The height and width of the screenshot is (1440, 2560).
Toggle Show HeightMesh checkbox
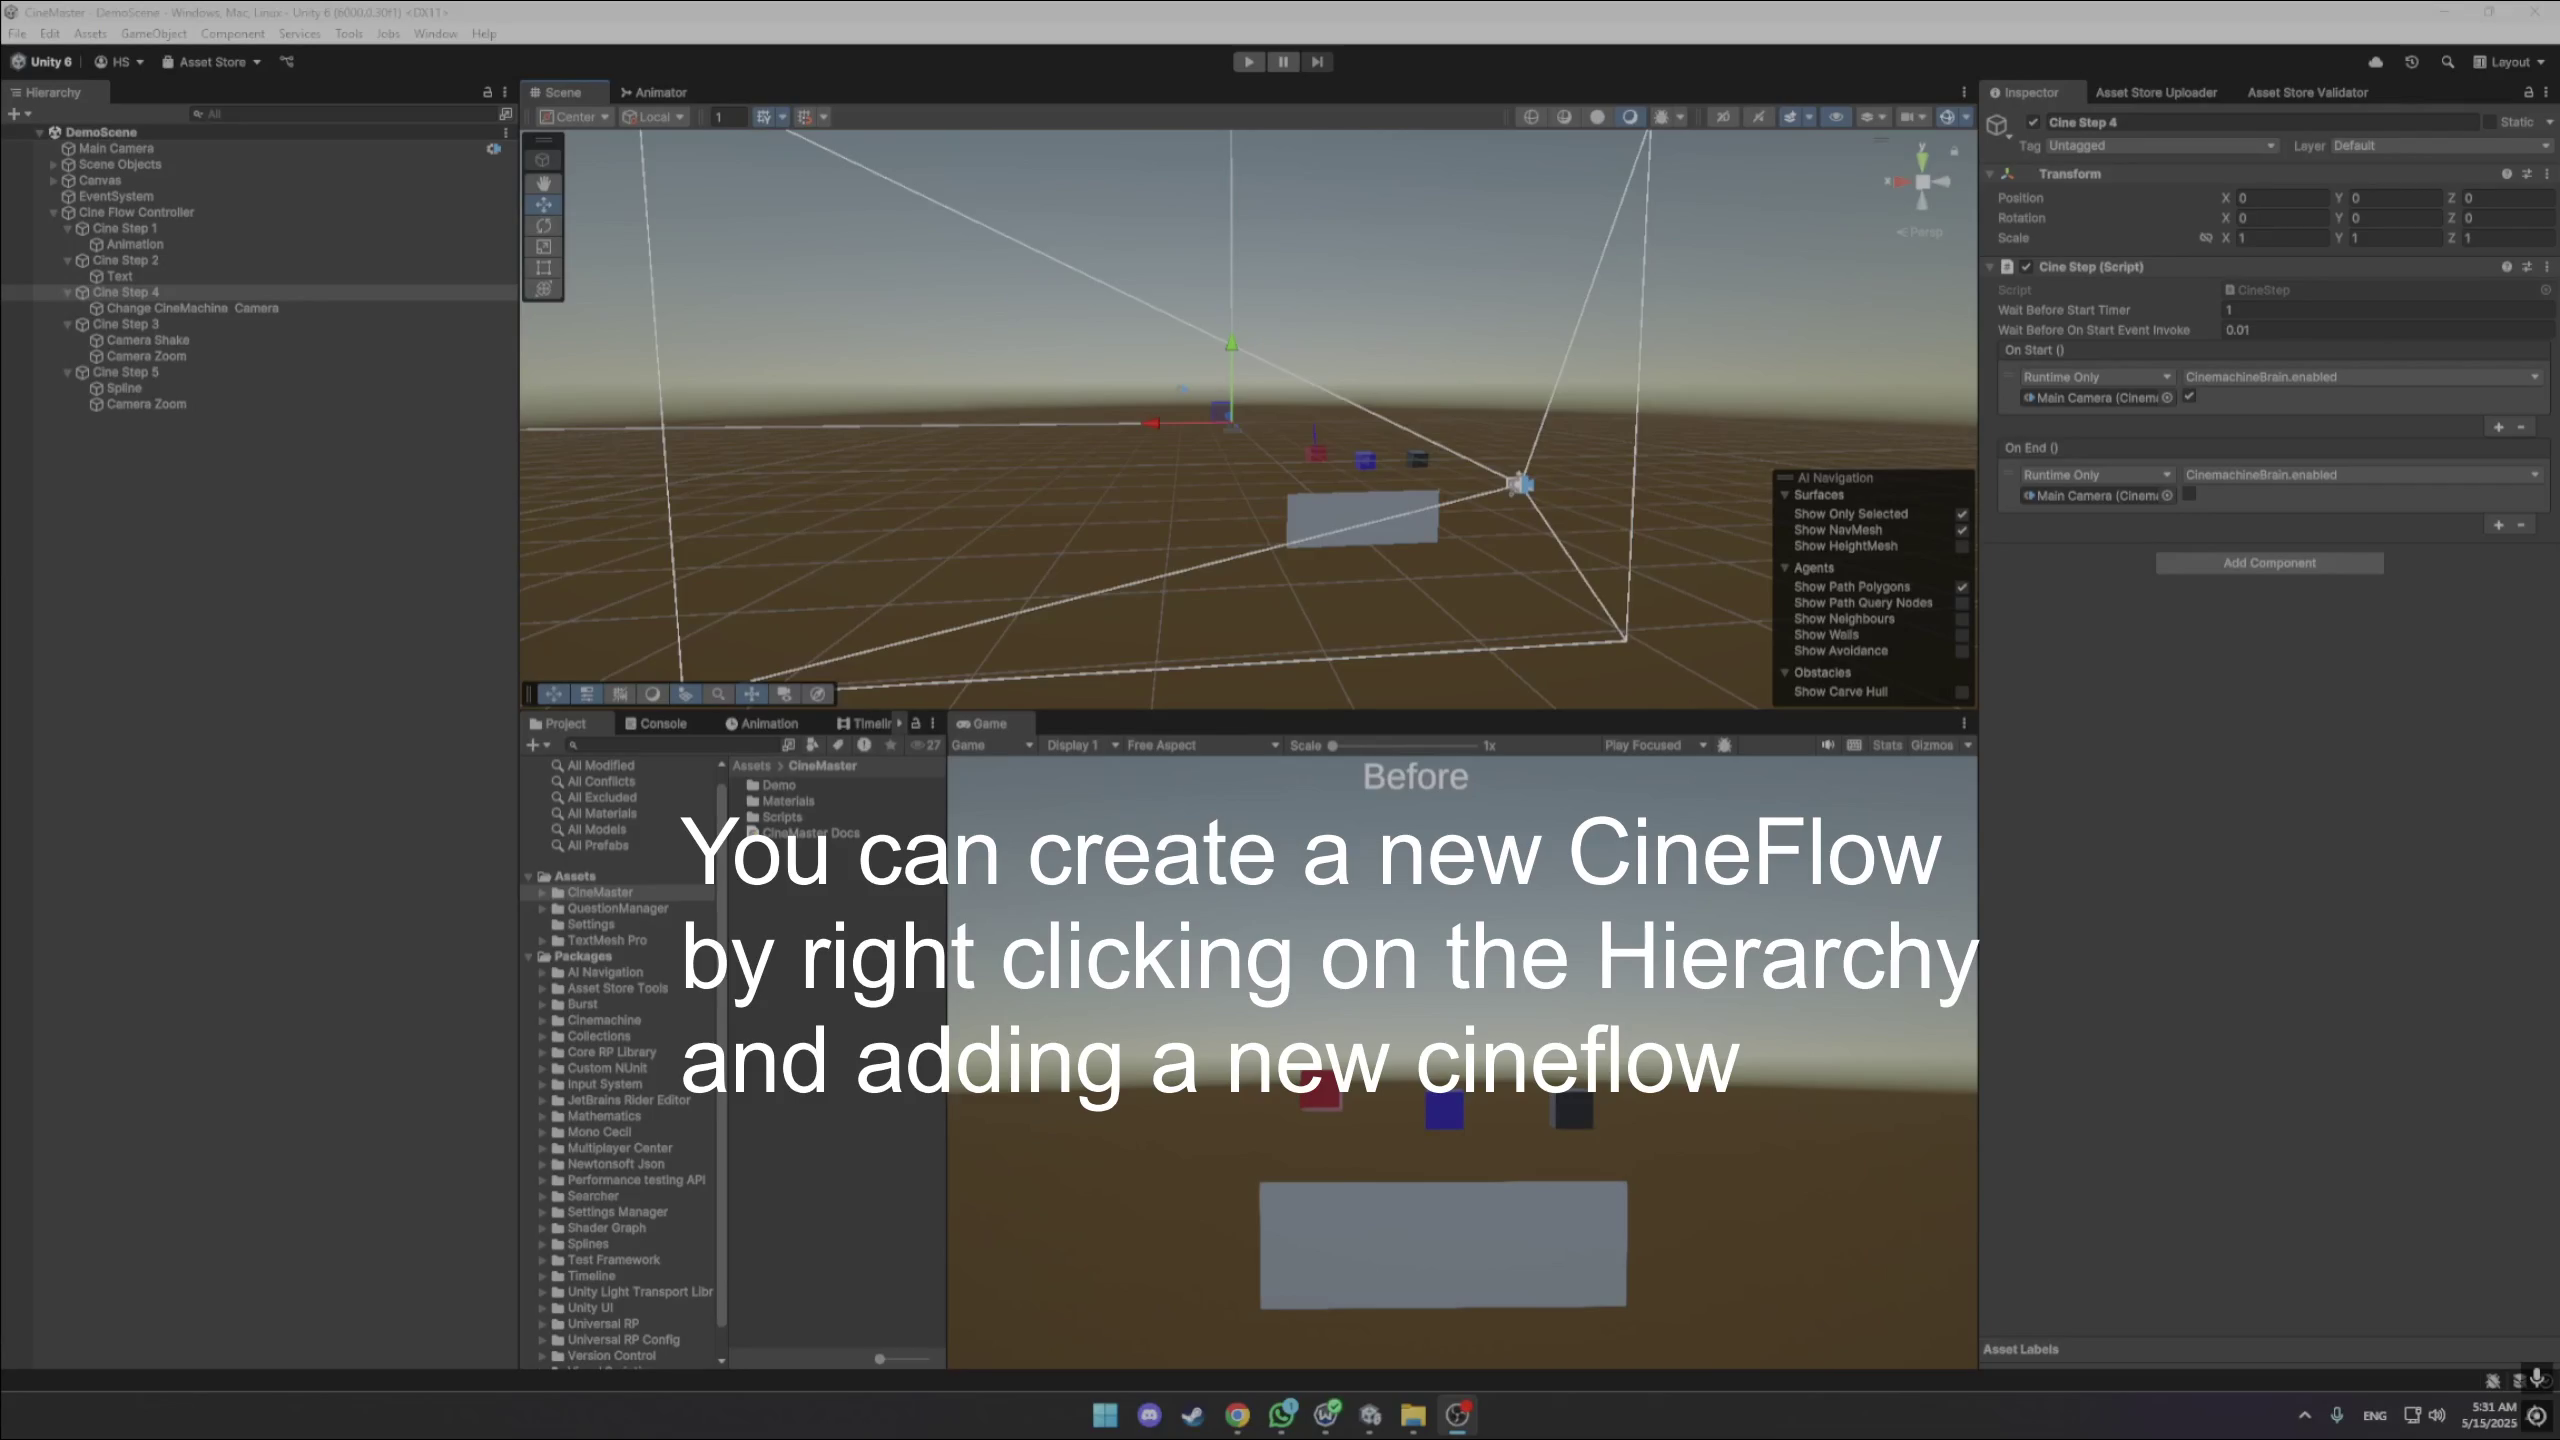pyautogui.click(x=1962, y=546)
